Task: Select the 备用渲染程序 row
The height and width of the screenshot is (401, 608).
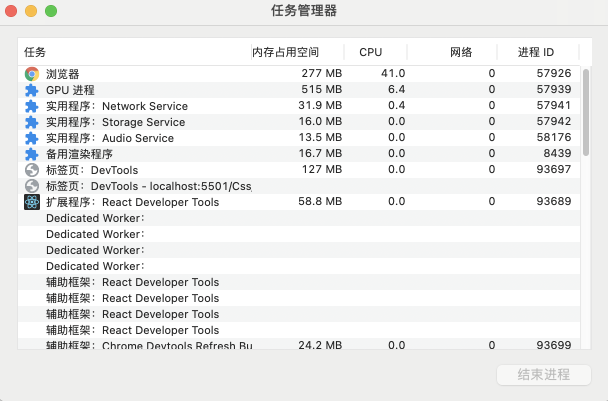Action: pyautogui.click(x=299, y=154)
